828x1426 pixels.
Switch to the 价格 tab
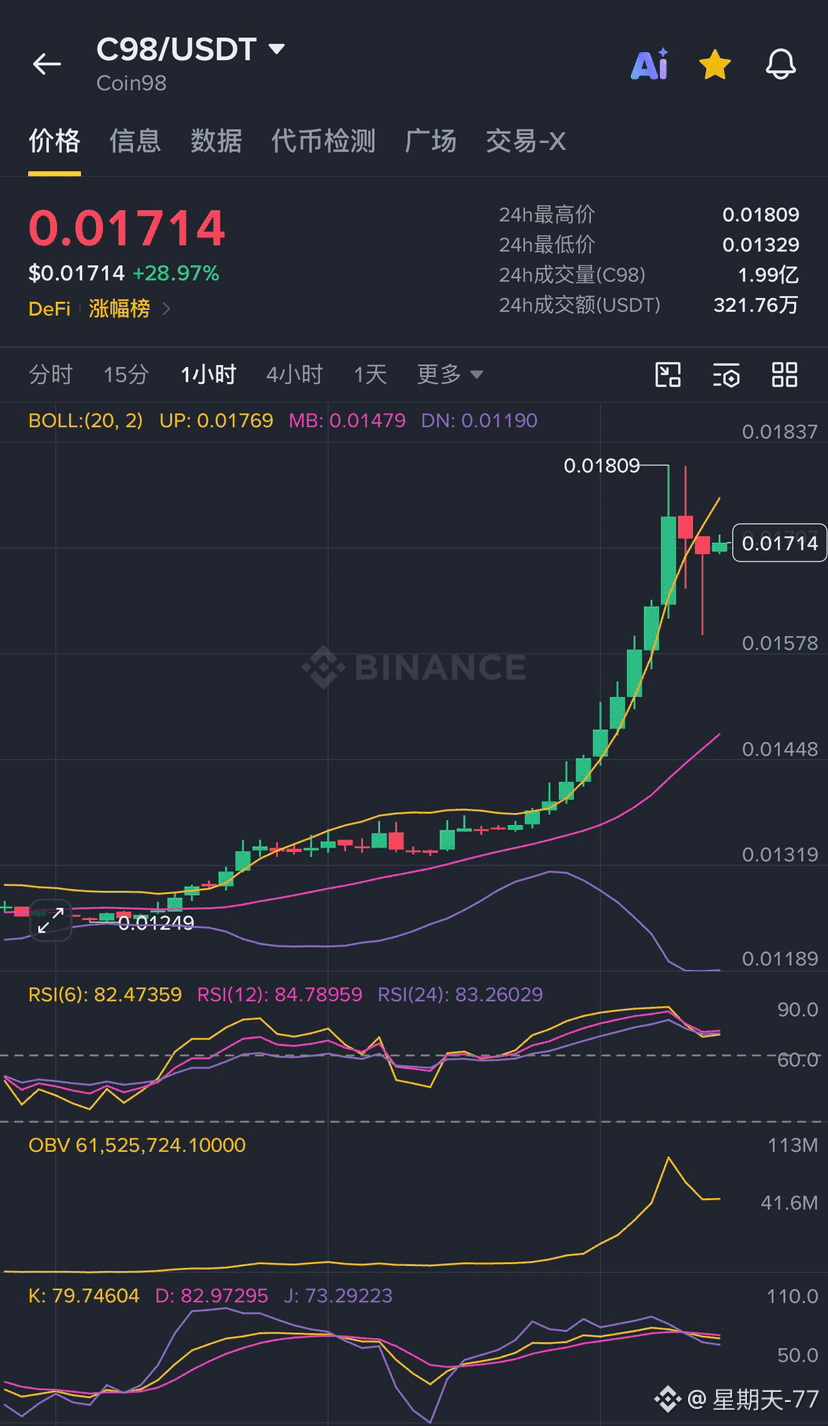click(x=54, y=141)
